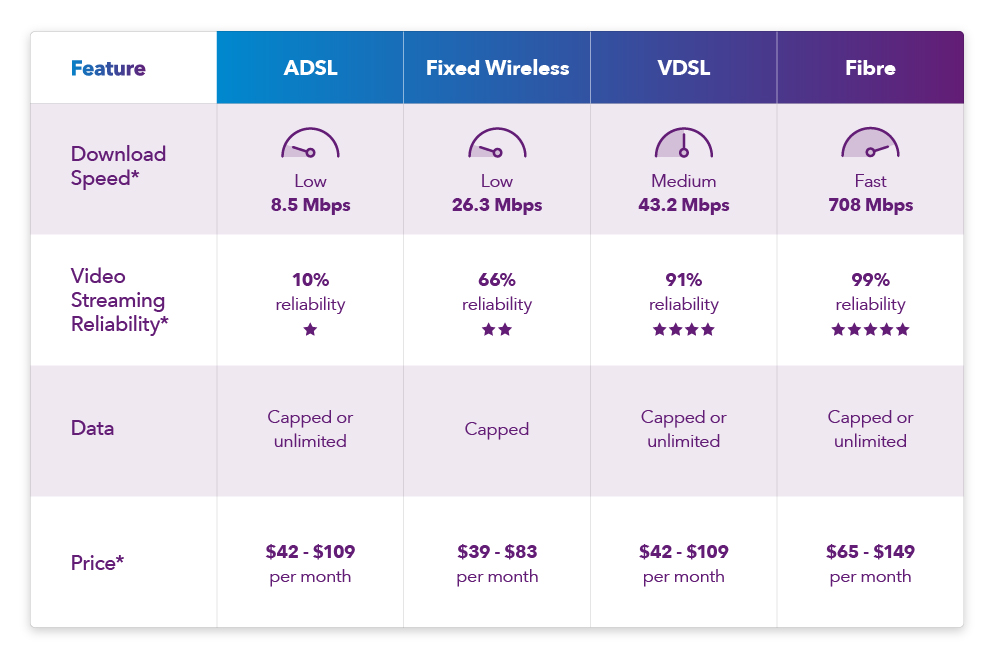Click the five stars under Fibre reliability

870,329
